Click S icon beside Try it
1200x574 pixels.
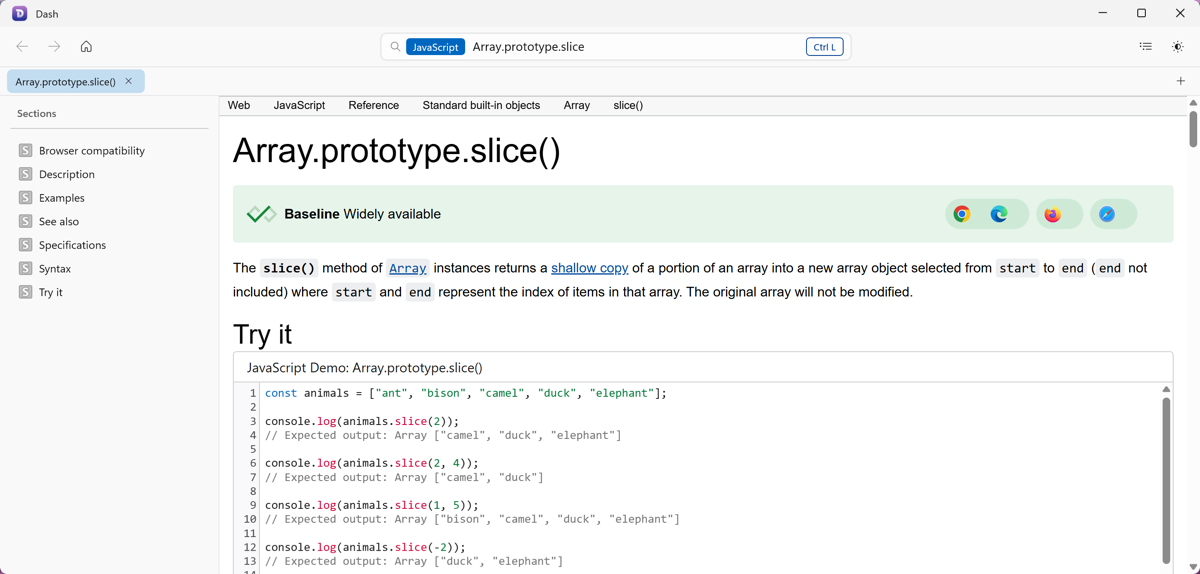26,292
